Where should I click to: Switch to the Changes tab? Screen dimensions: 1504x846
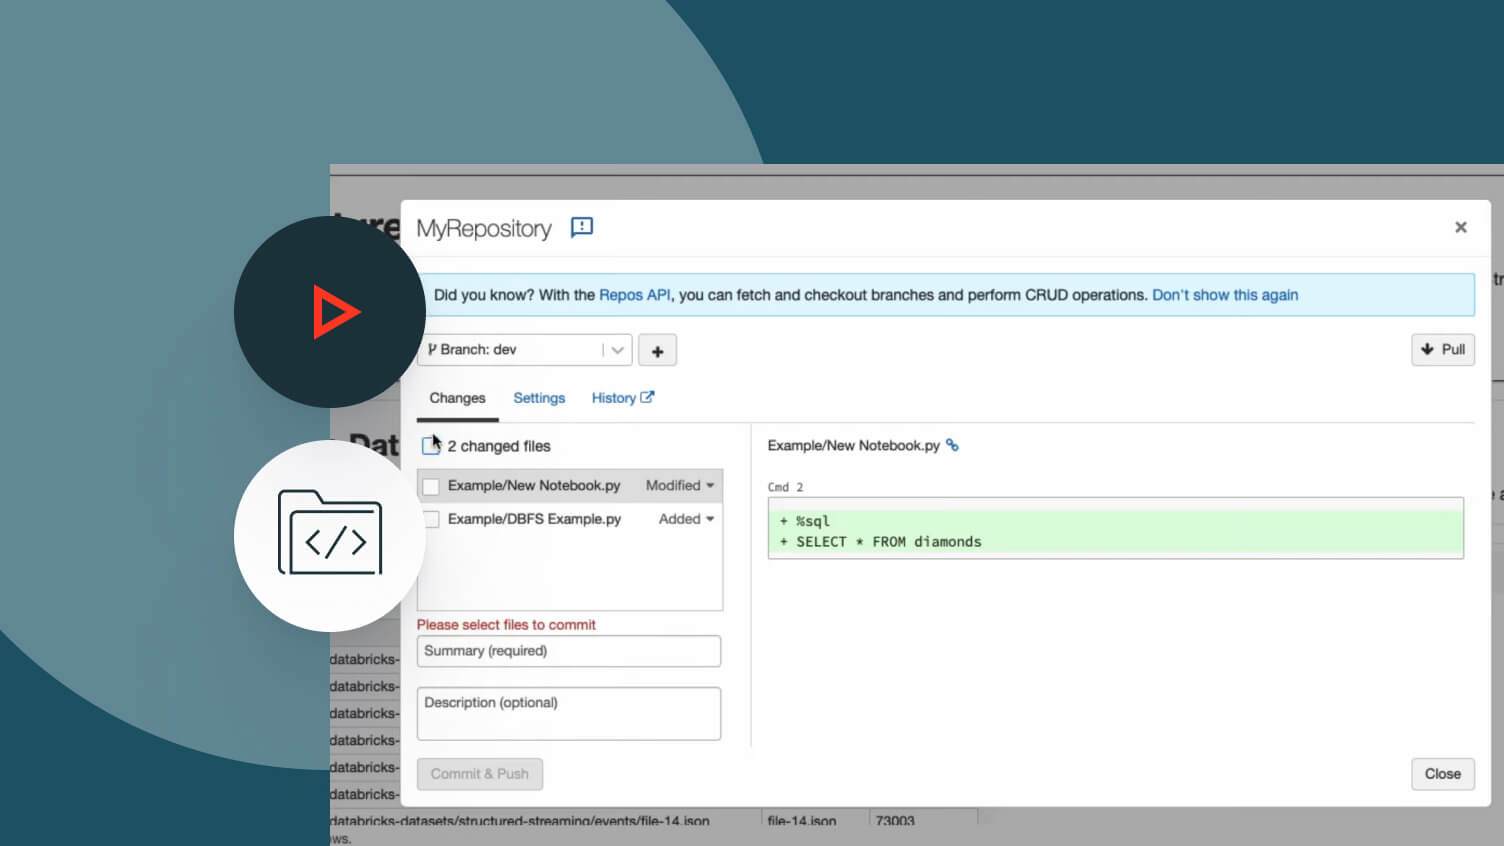click(x=457, y=398)
